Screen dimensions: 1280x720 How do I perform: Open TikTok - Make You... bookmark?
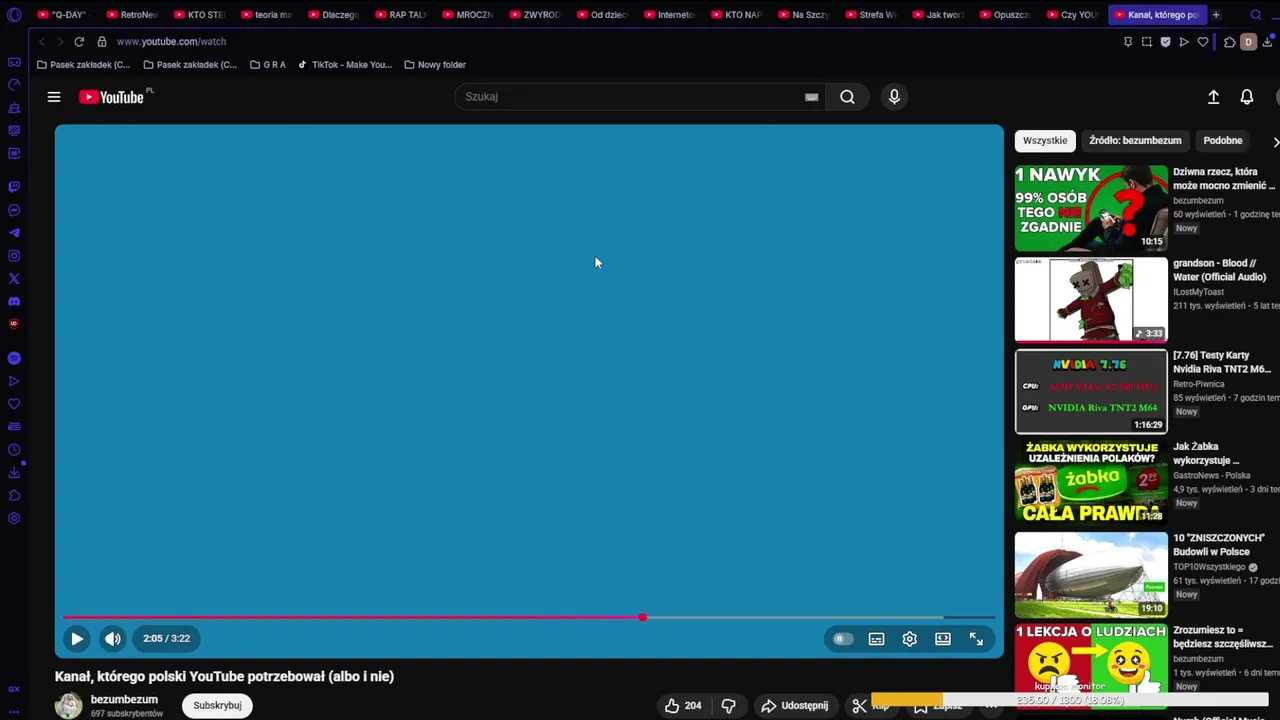(345, 65)
